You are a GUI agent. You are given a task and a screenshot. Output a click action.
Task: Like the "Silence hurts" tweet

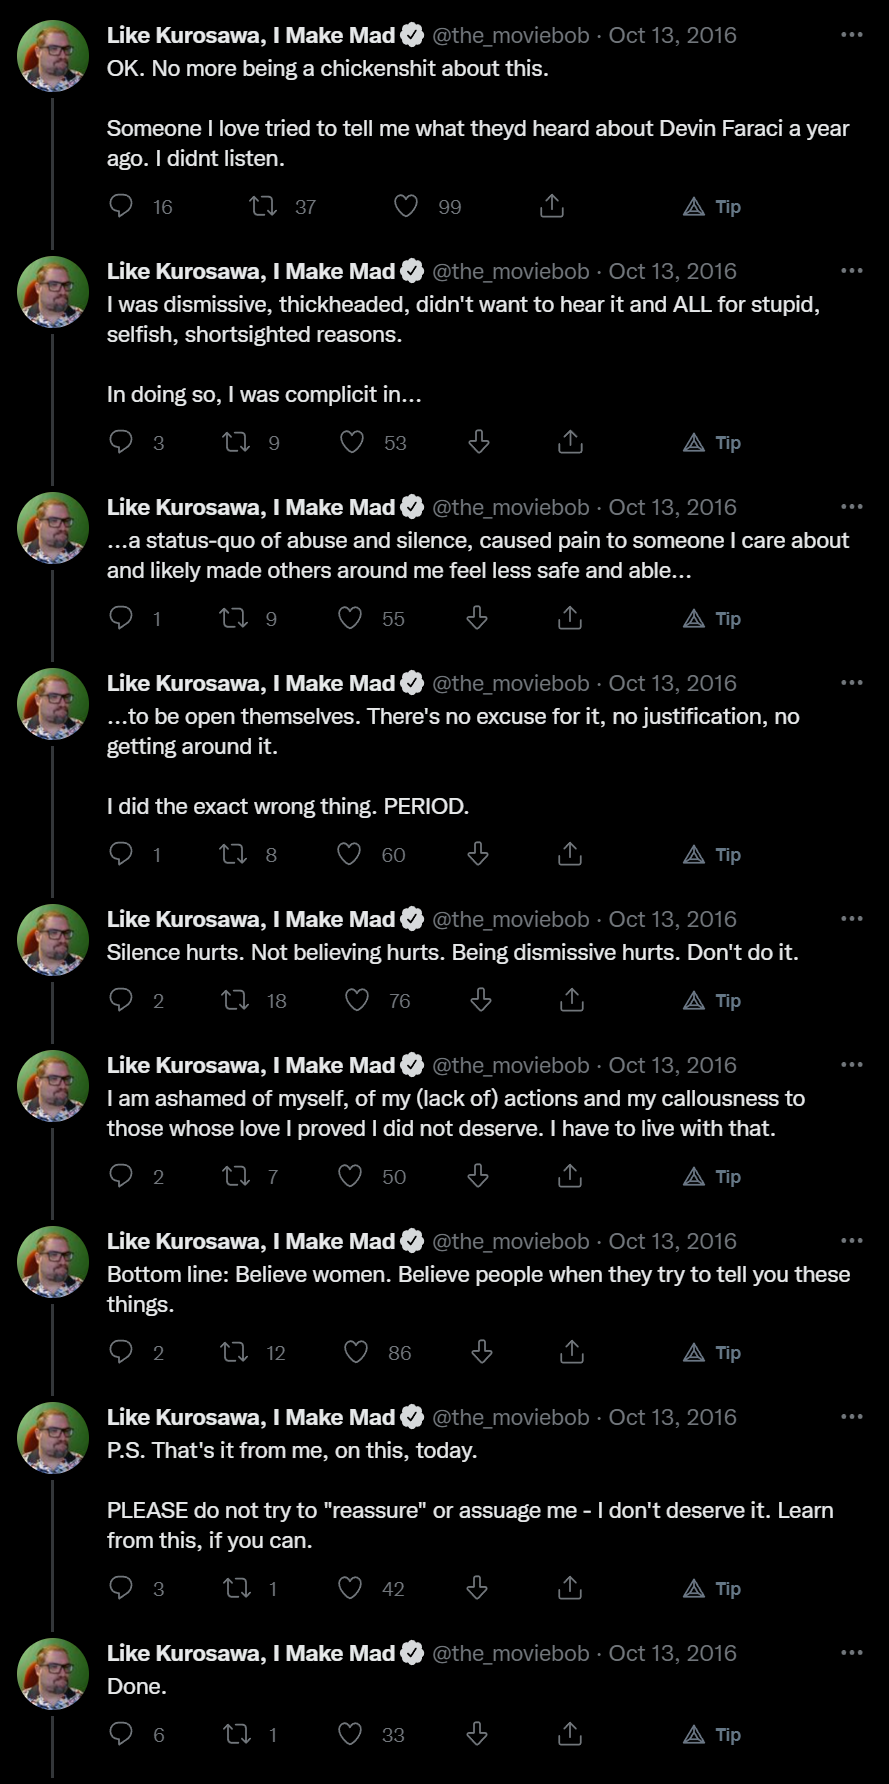click(357, 1000)
